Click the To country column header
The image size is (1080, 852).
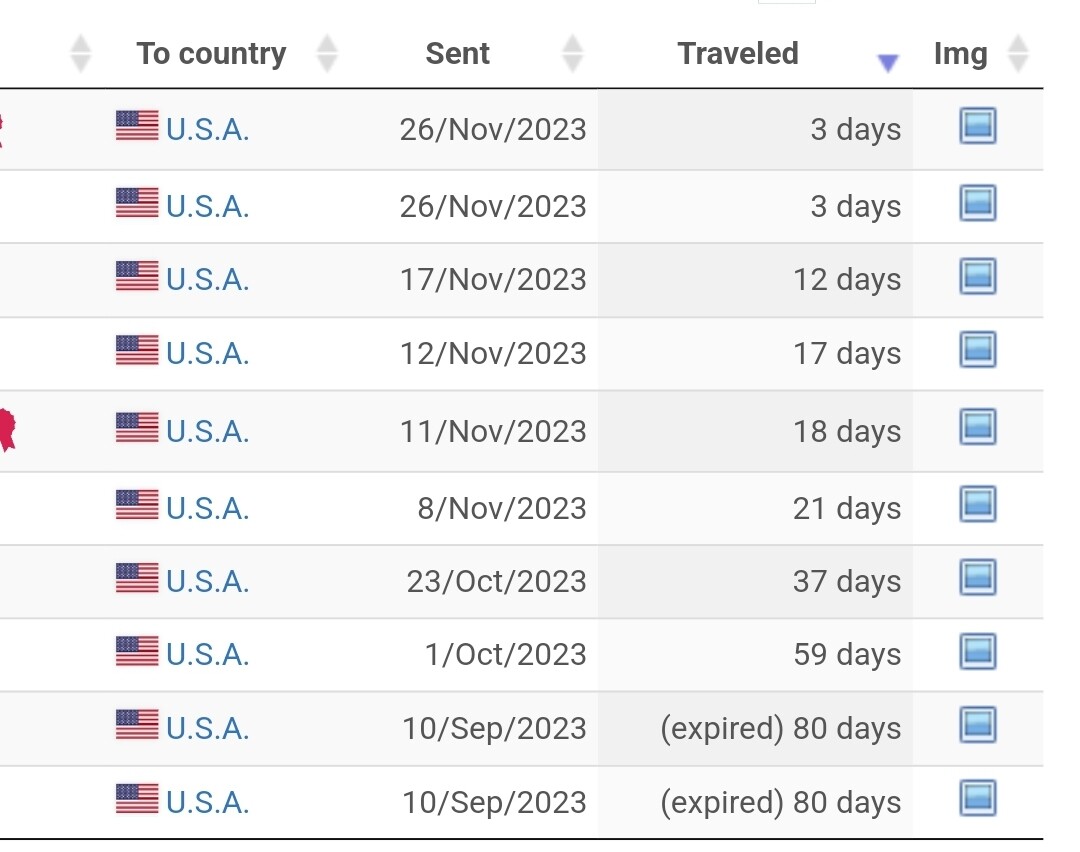click(211, 54)
